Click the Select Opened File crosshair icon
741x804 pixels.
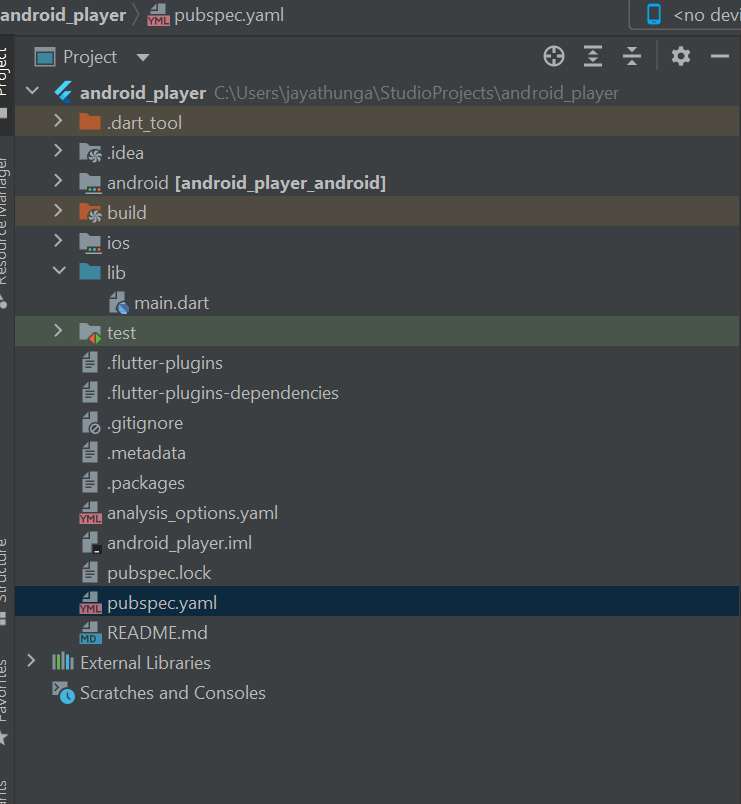point(553,56)
